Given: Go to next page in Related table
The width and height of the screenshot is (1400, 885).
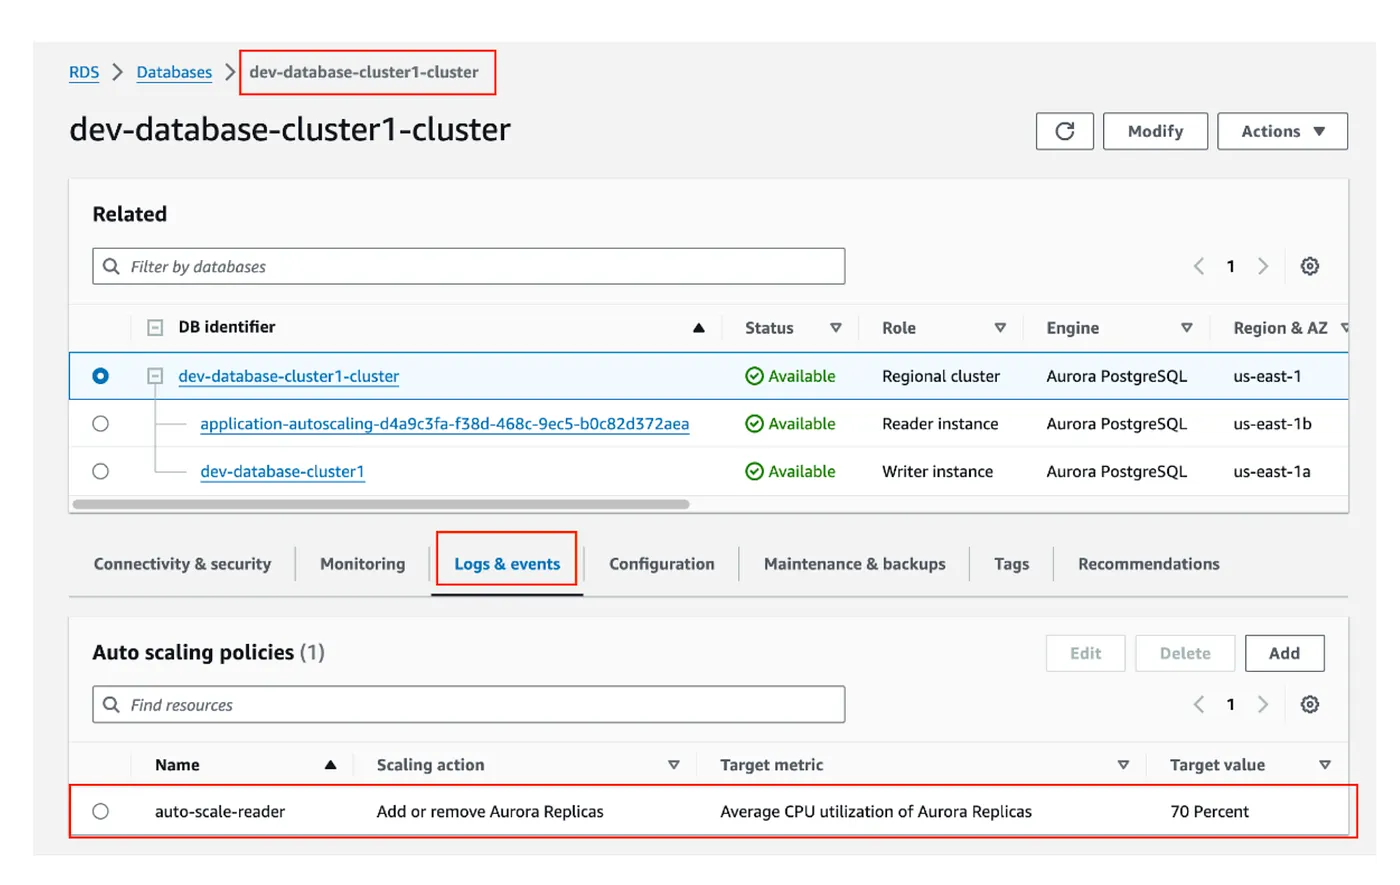Looking at the screenshot, I should click(x=1263, y=266).
